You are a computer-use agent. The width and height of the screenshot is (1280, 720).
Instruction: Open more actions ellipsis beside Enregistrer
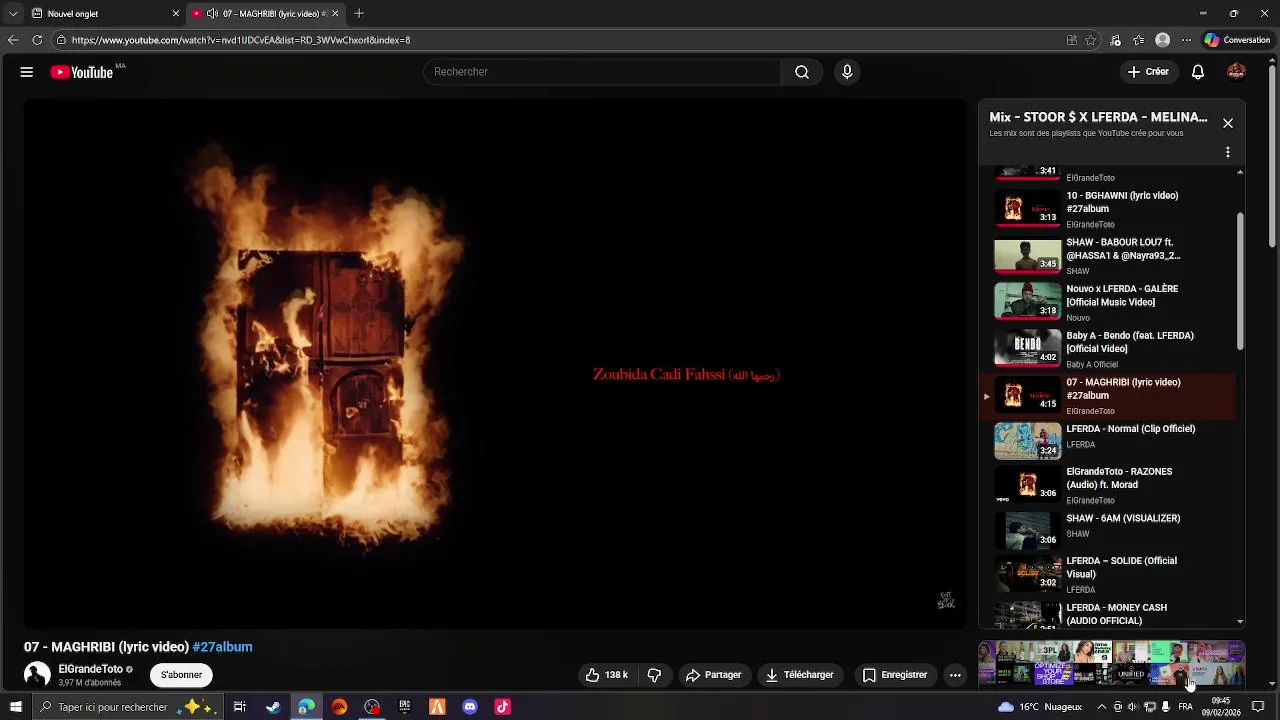point(955,675)
